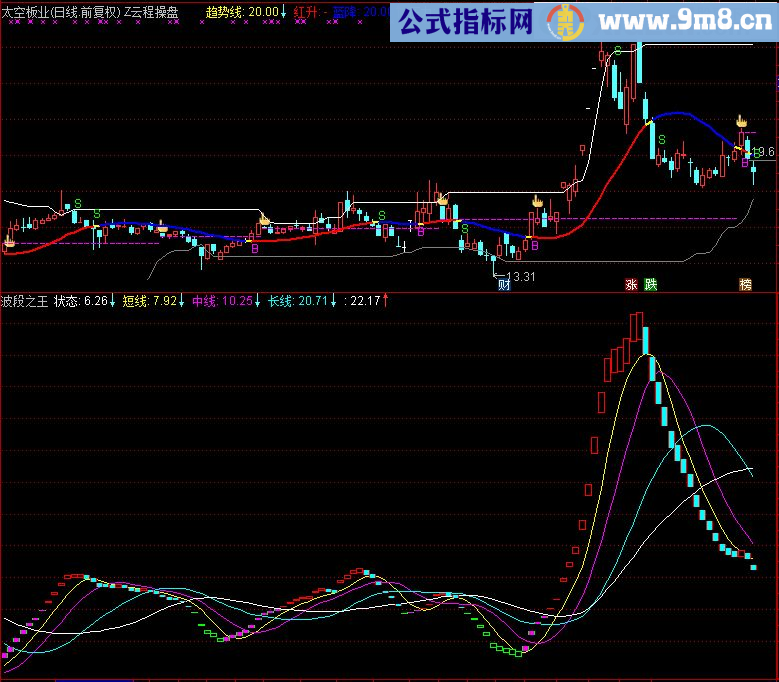Click the magenta B marker before the big rally
779x682 pixels.
tap(535, 245)
